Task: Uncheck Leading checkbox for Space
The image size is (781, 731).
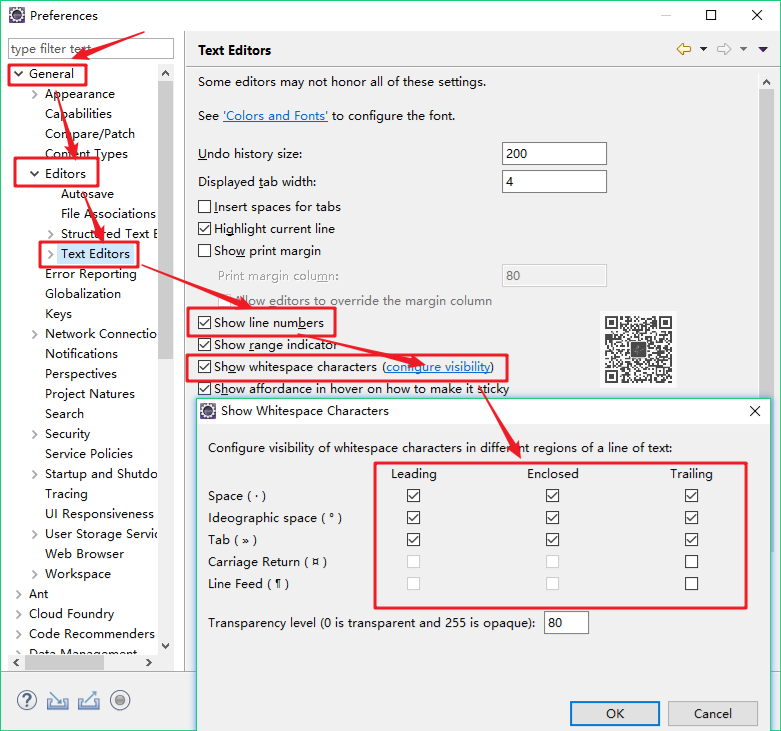Action: 413,495
